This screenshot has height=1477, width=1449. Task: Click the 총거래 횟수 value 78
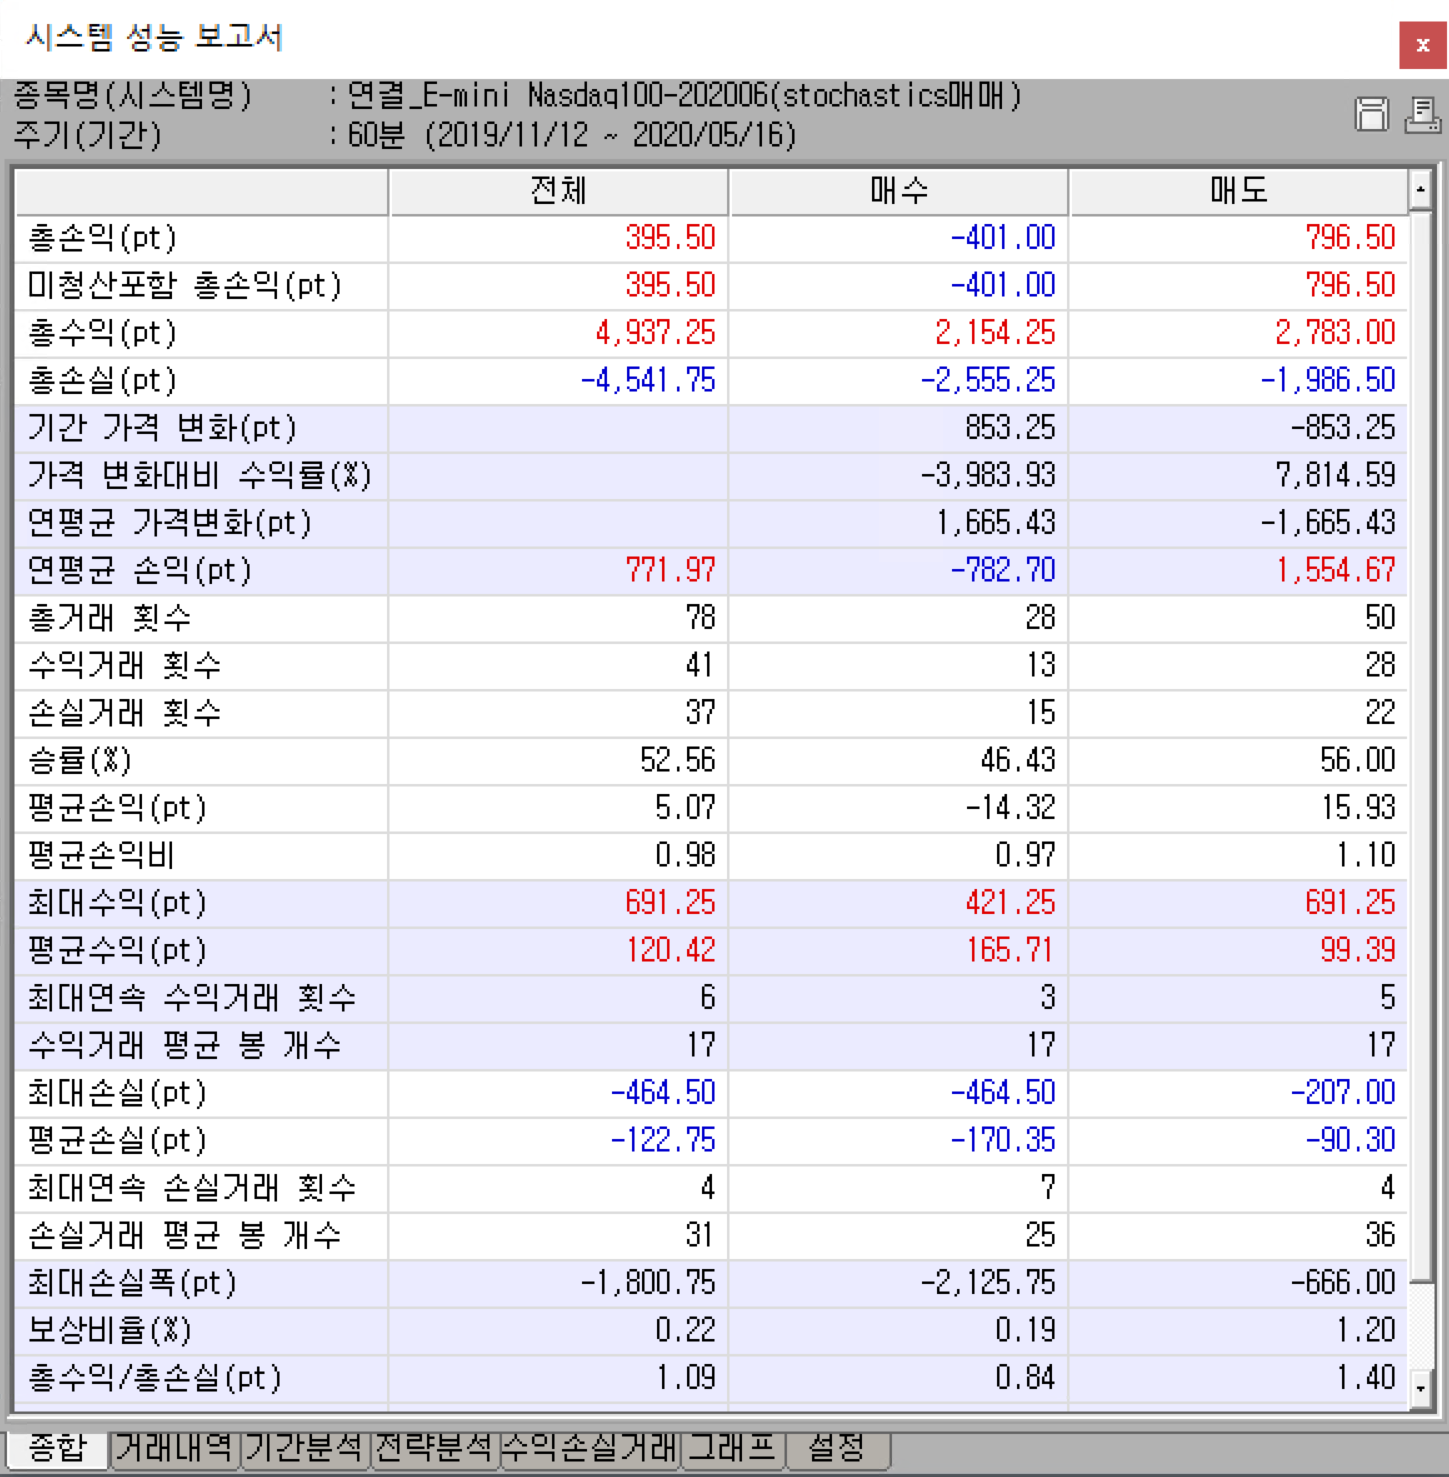pyautogui.click(x=701, y=618)
